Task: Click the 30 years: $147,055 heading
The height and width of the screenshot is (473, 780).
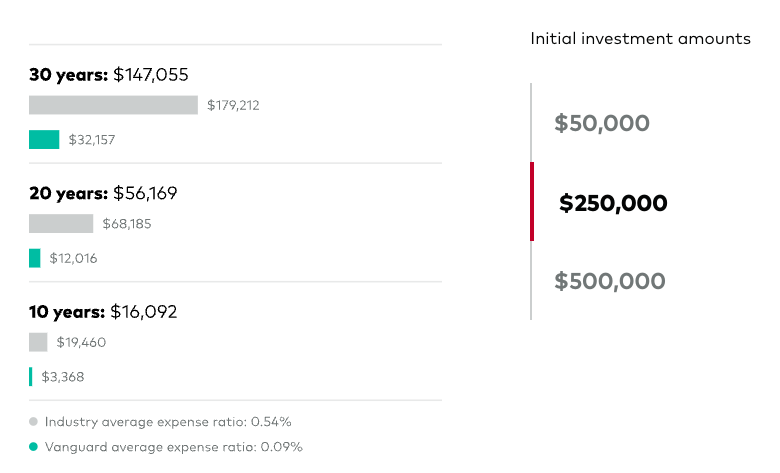Action: [109, 74]
